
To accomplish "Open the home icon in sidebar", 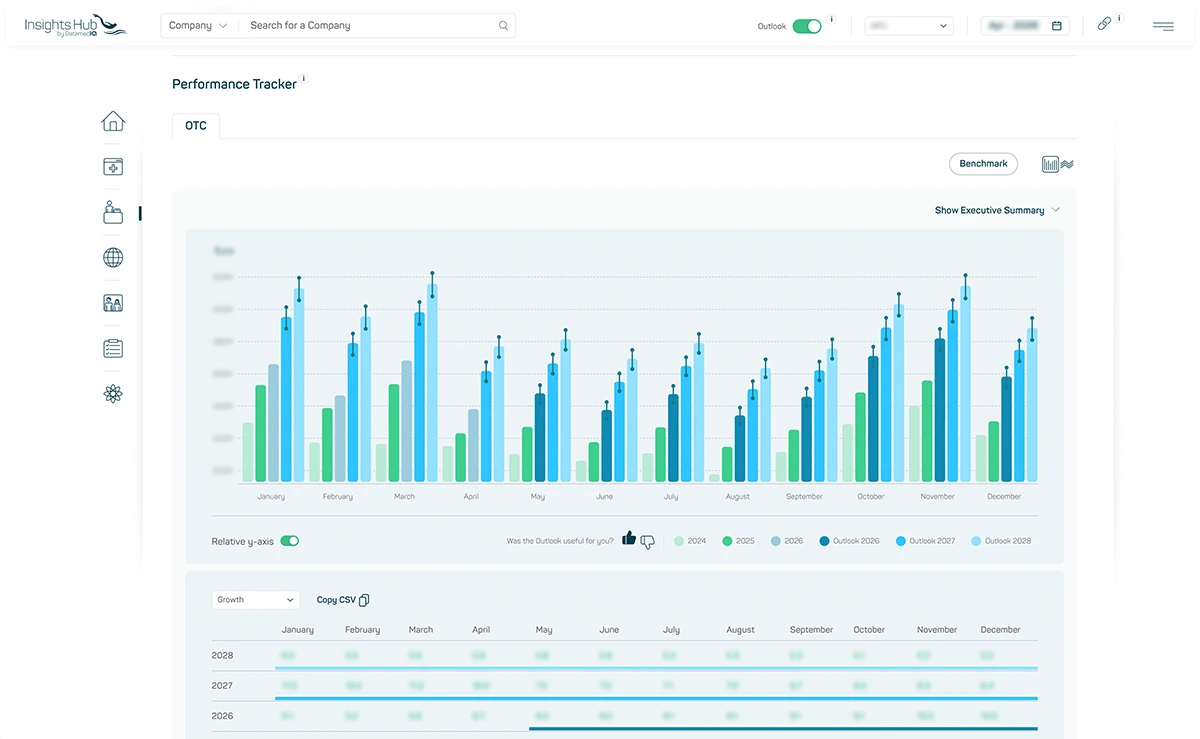I will [113, 121].
